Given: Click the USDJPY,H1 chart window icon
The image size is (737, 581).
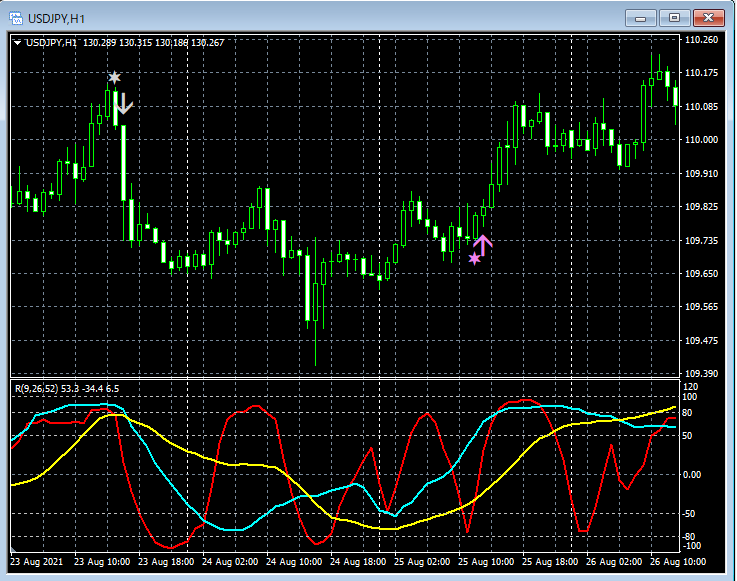Looking at the screenshot, I should pos(16,18).
